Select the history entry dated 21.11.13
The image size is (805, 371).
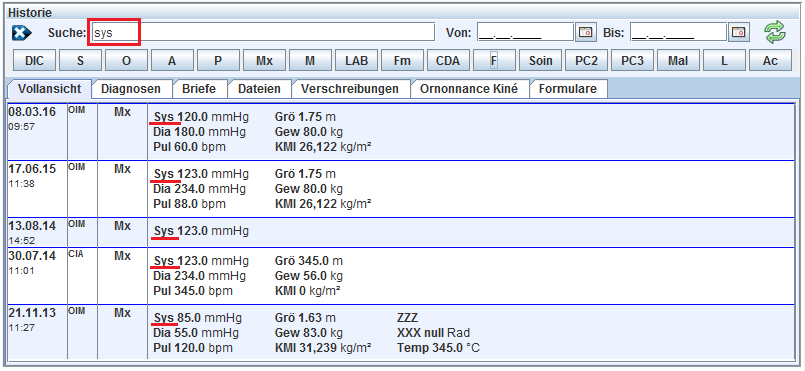pos(401,332)
